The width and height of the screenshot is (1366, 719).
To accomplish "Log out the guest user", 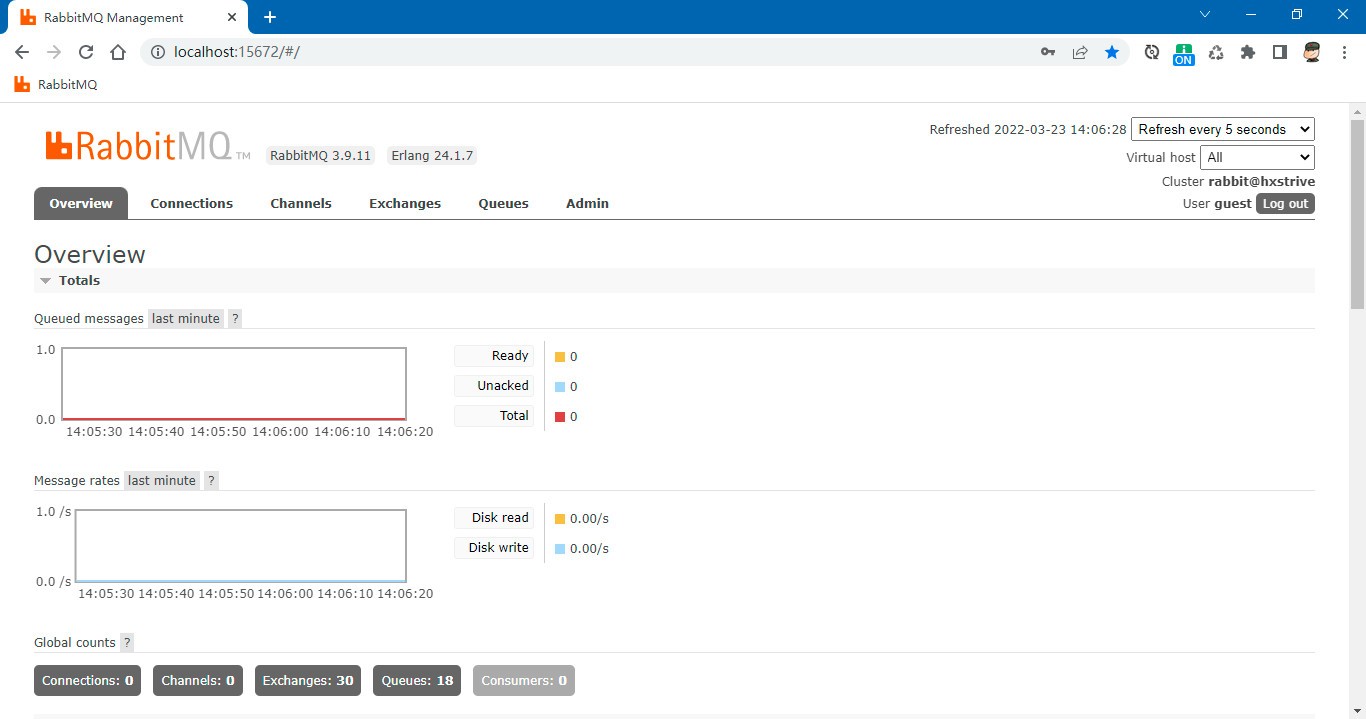I will point(1285,203).
